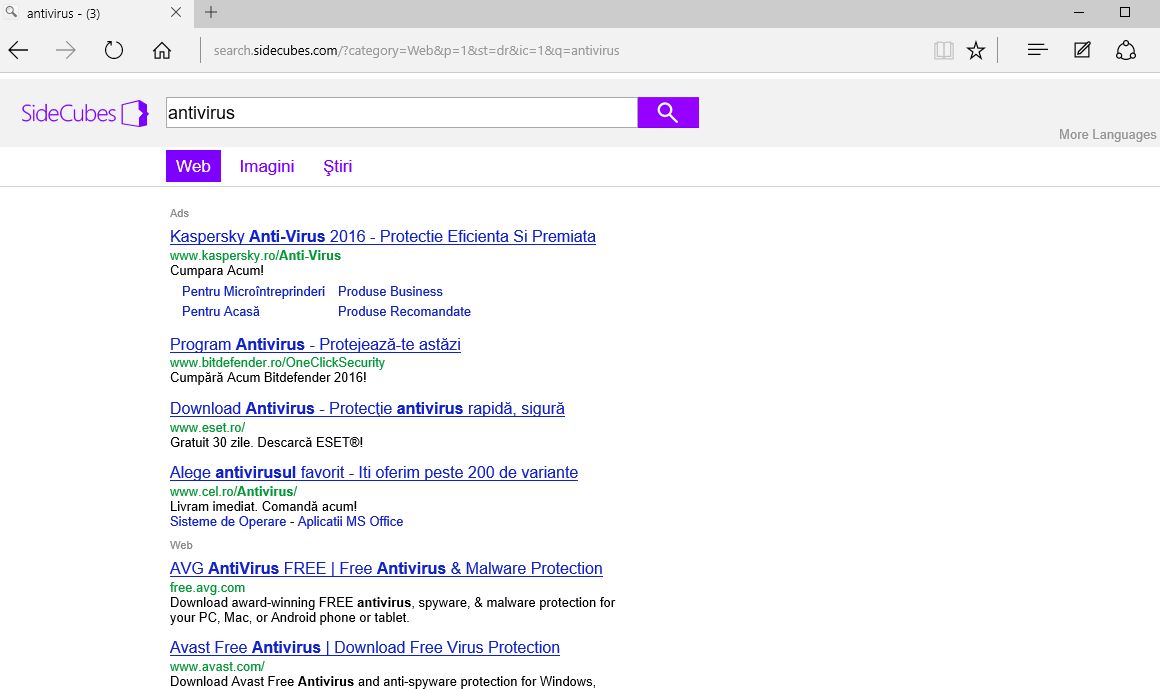Minimize the browser window

point(1079,13)
